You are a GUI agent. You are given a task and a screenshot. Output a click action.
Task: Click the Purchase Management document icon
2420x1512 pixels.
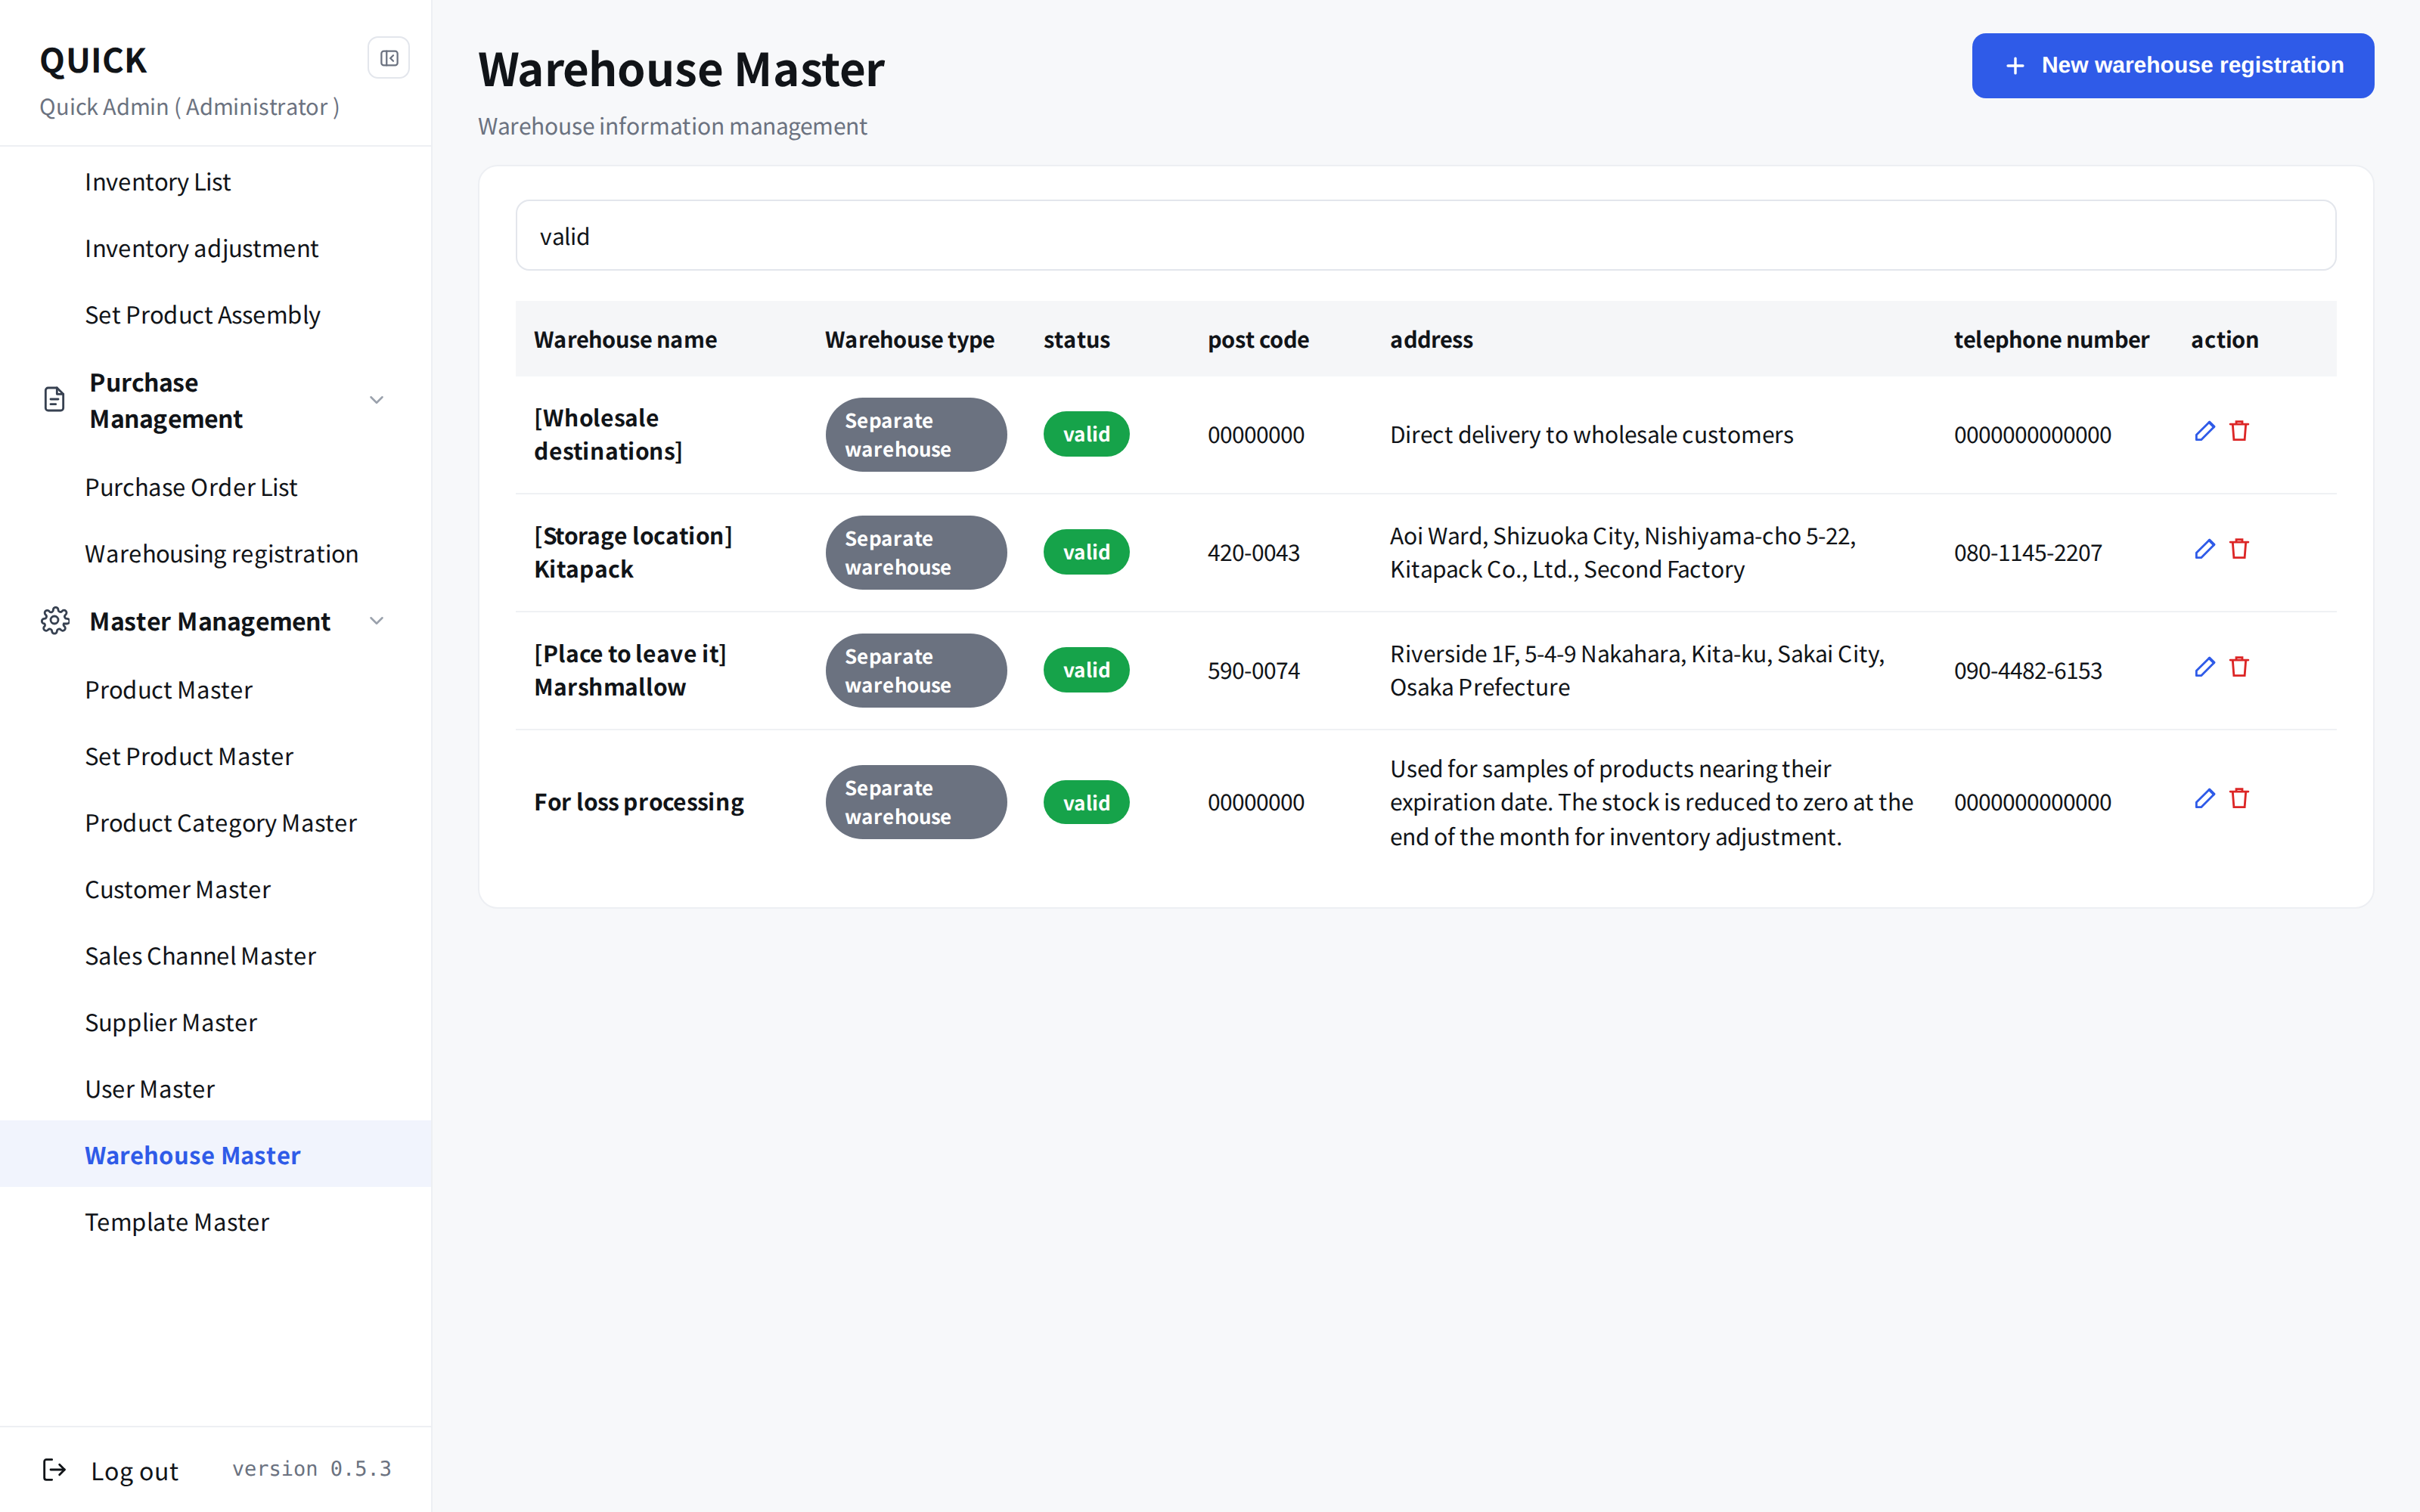click(x=55, y=399)
